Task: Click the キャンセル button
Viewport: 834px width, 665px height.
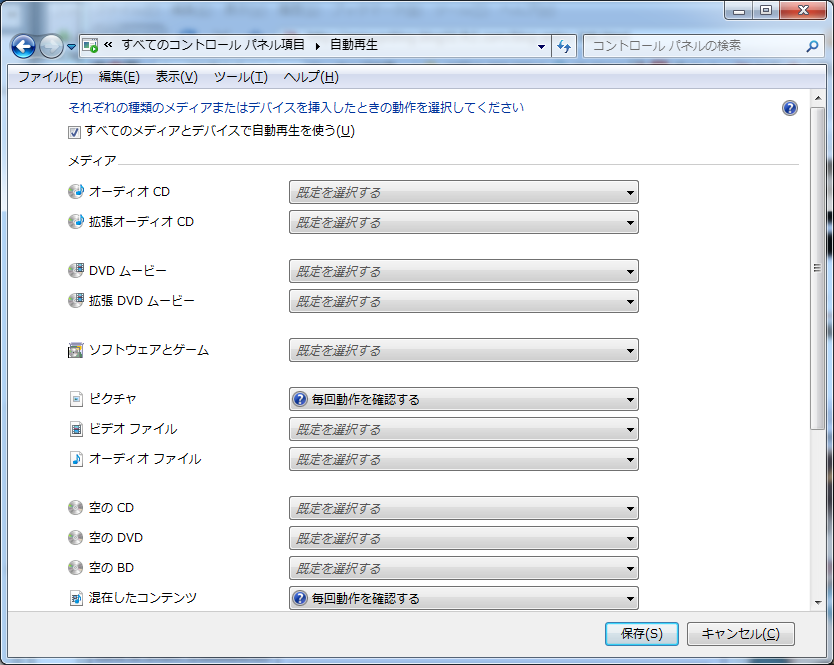Action: pos(738,634)
